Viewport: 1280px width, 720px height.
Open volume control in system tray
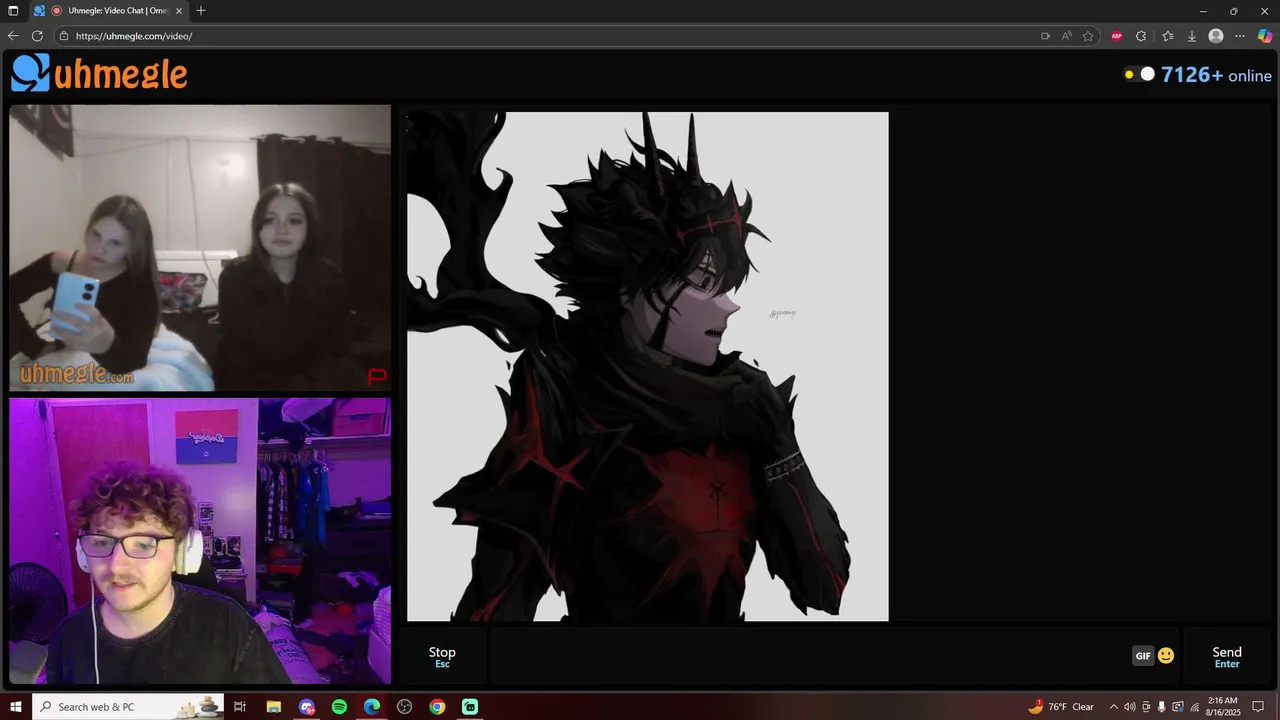[1130, 707]
